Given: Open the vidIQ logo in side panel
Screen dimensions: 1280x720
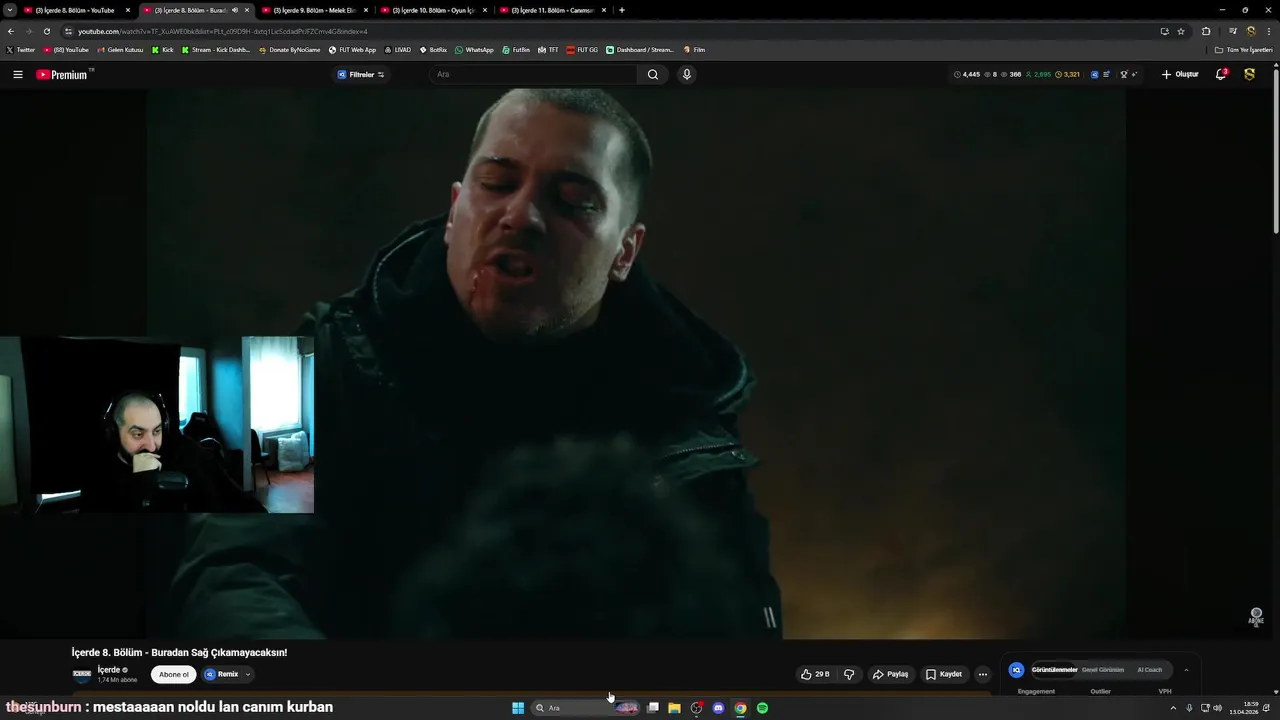Looking at the screenshot, I should point(1016,670).
